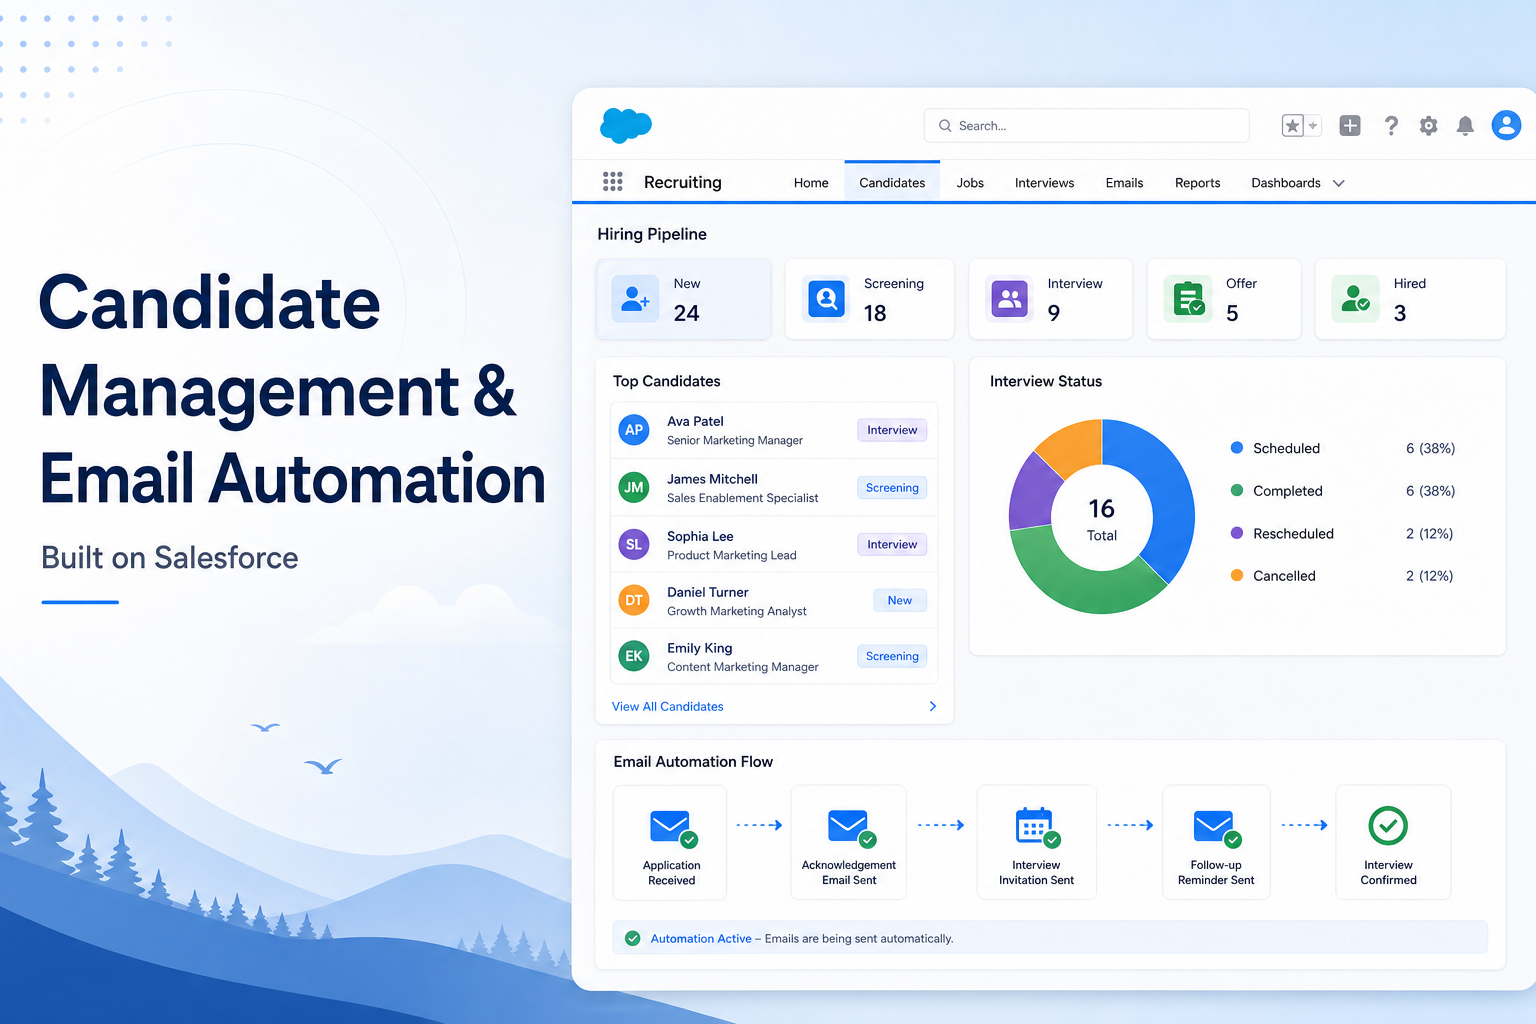Click the name Sophia Lee
This screenshot has width=1536, height=1024.
700,536
